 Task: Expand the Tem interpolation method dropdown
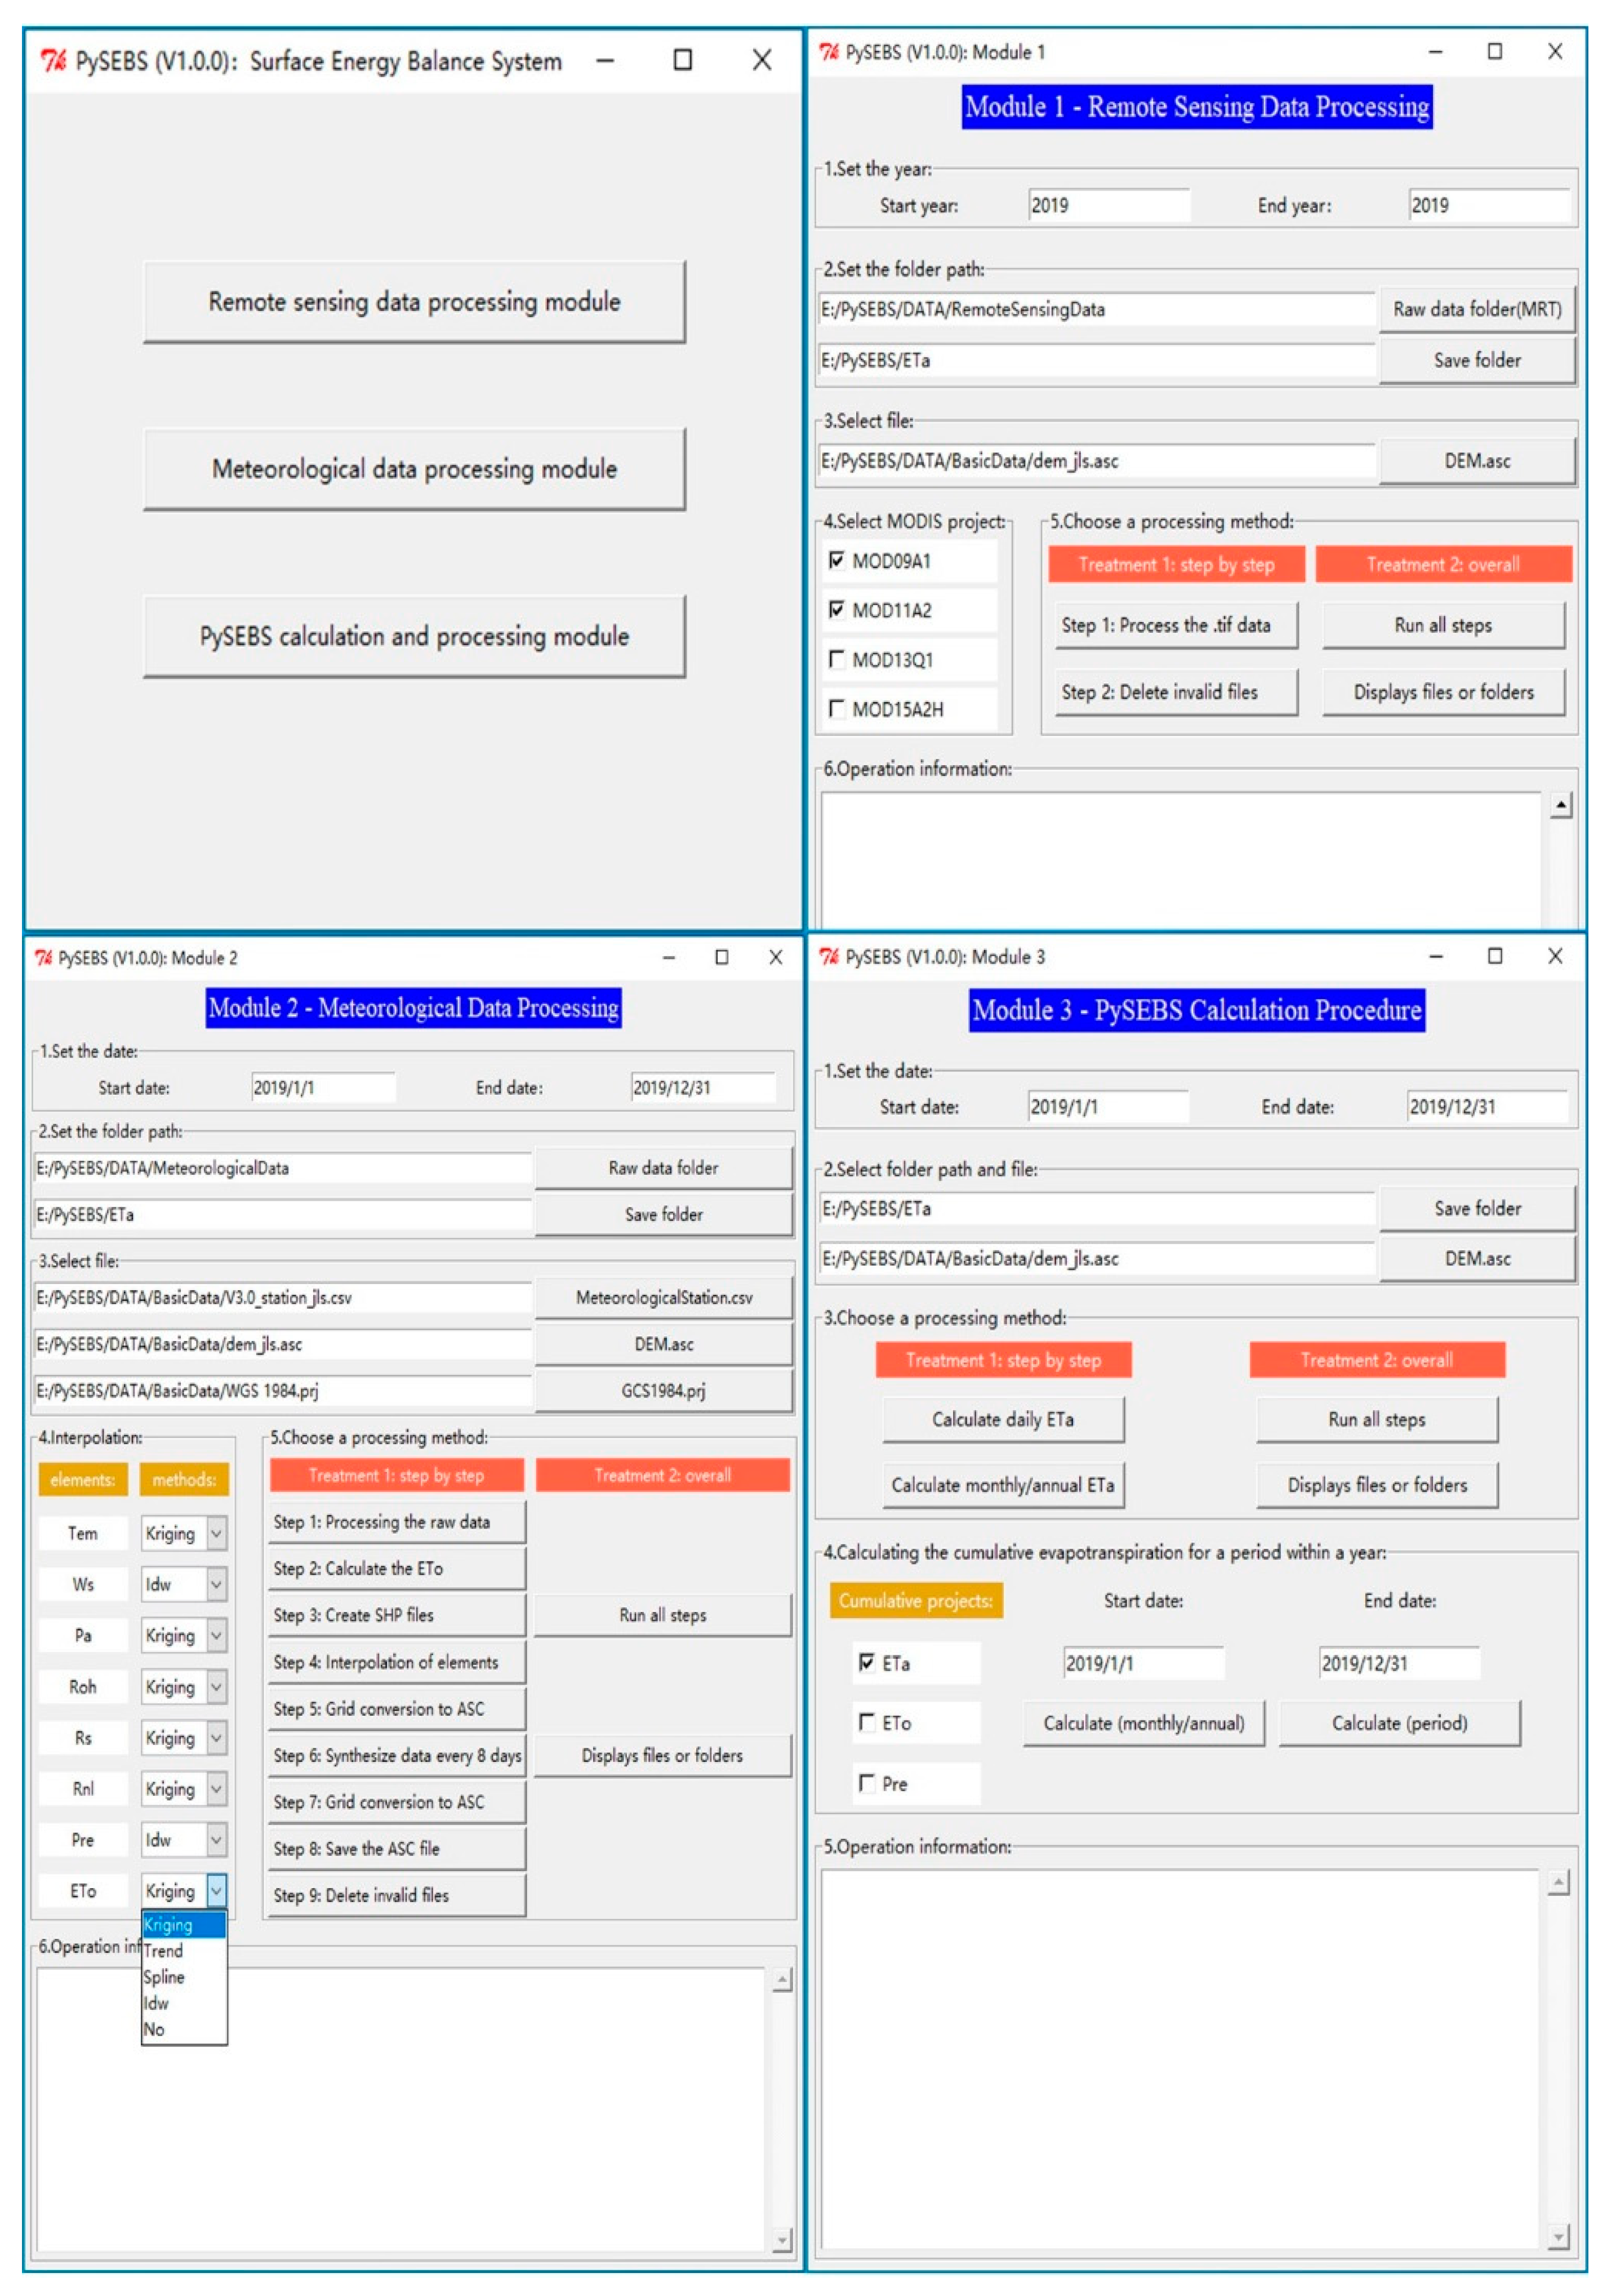[x=216, y=1533]
